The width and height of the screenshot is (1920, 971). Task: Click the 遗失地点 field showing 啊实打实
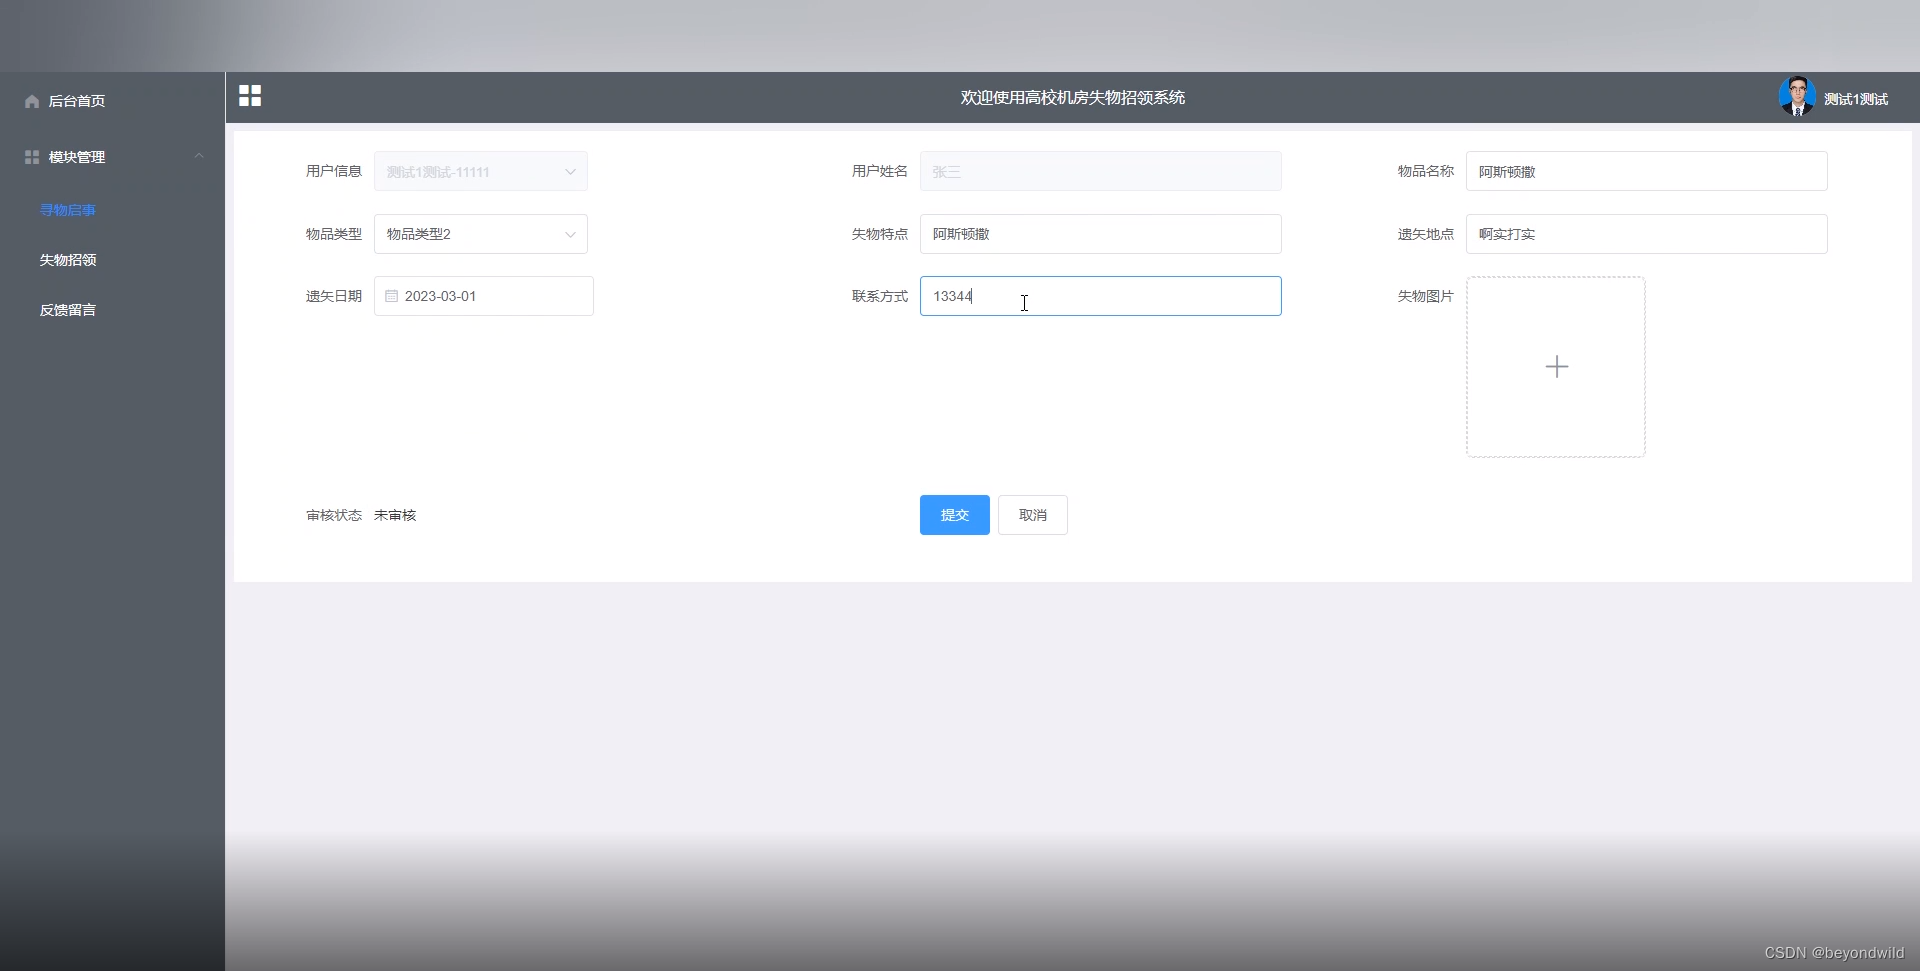point(1645,234)
